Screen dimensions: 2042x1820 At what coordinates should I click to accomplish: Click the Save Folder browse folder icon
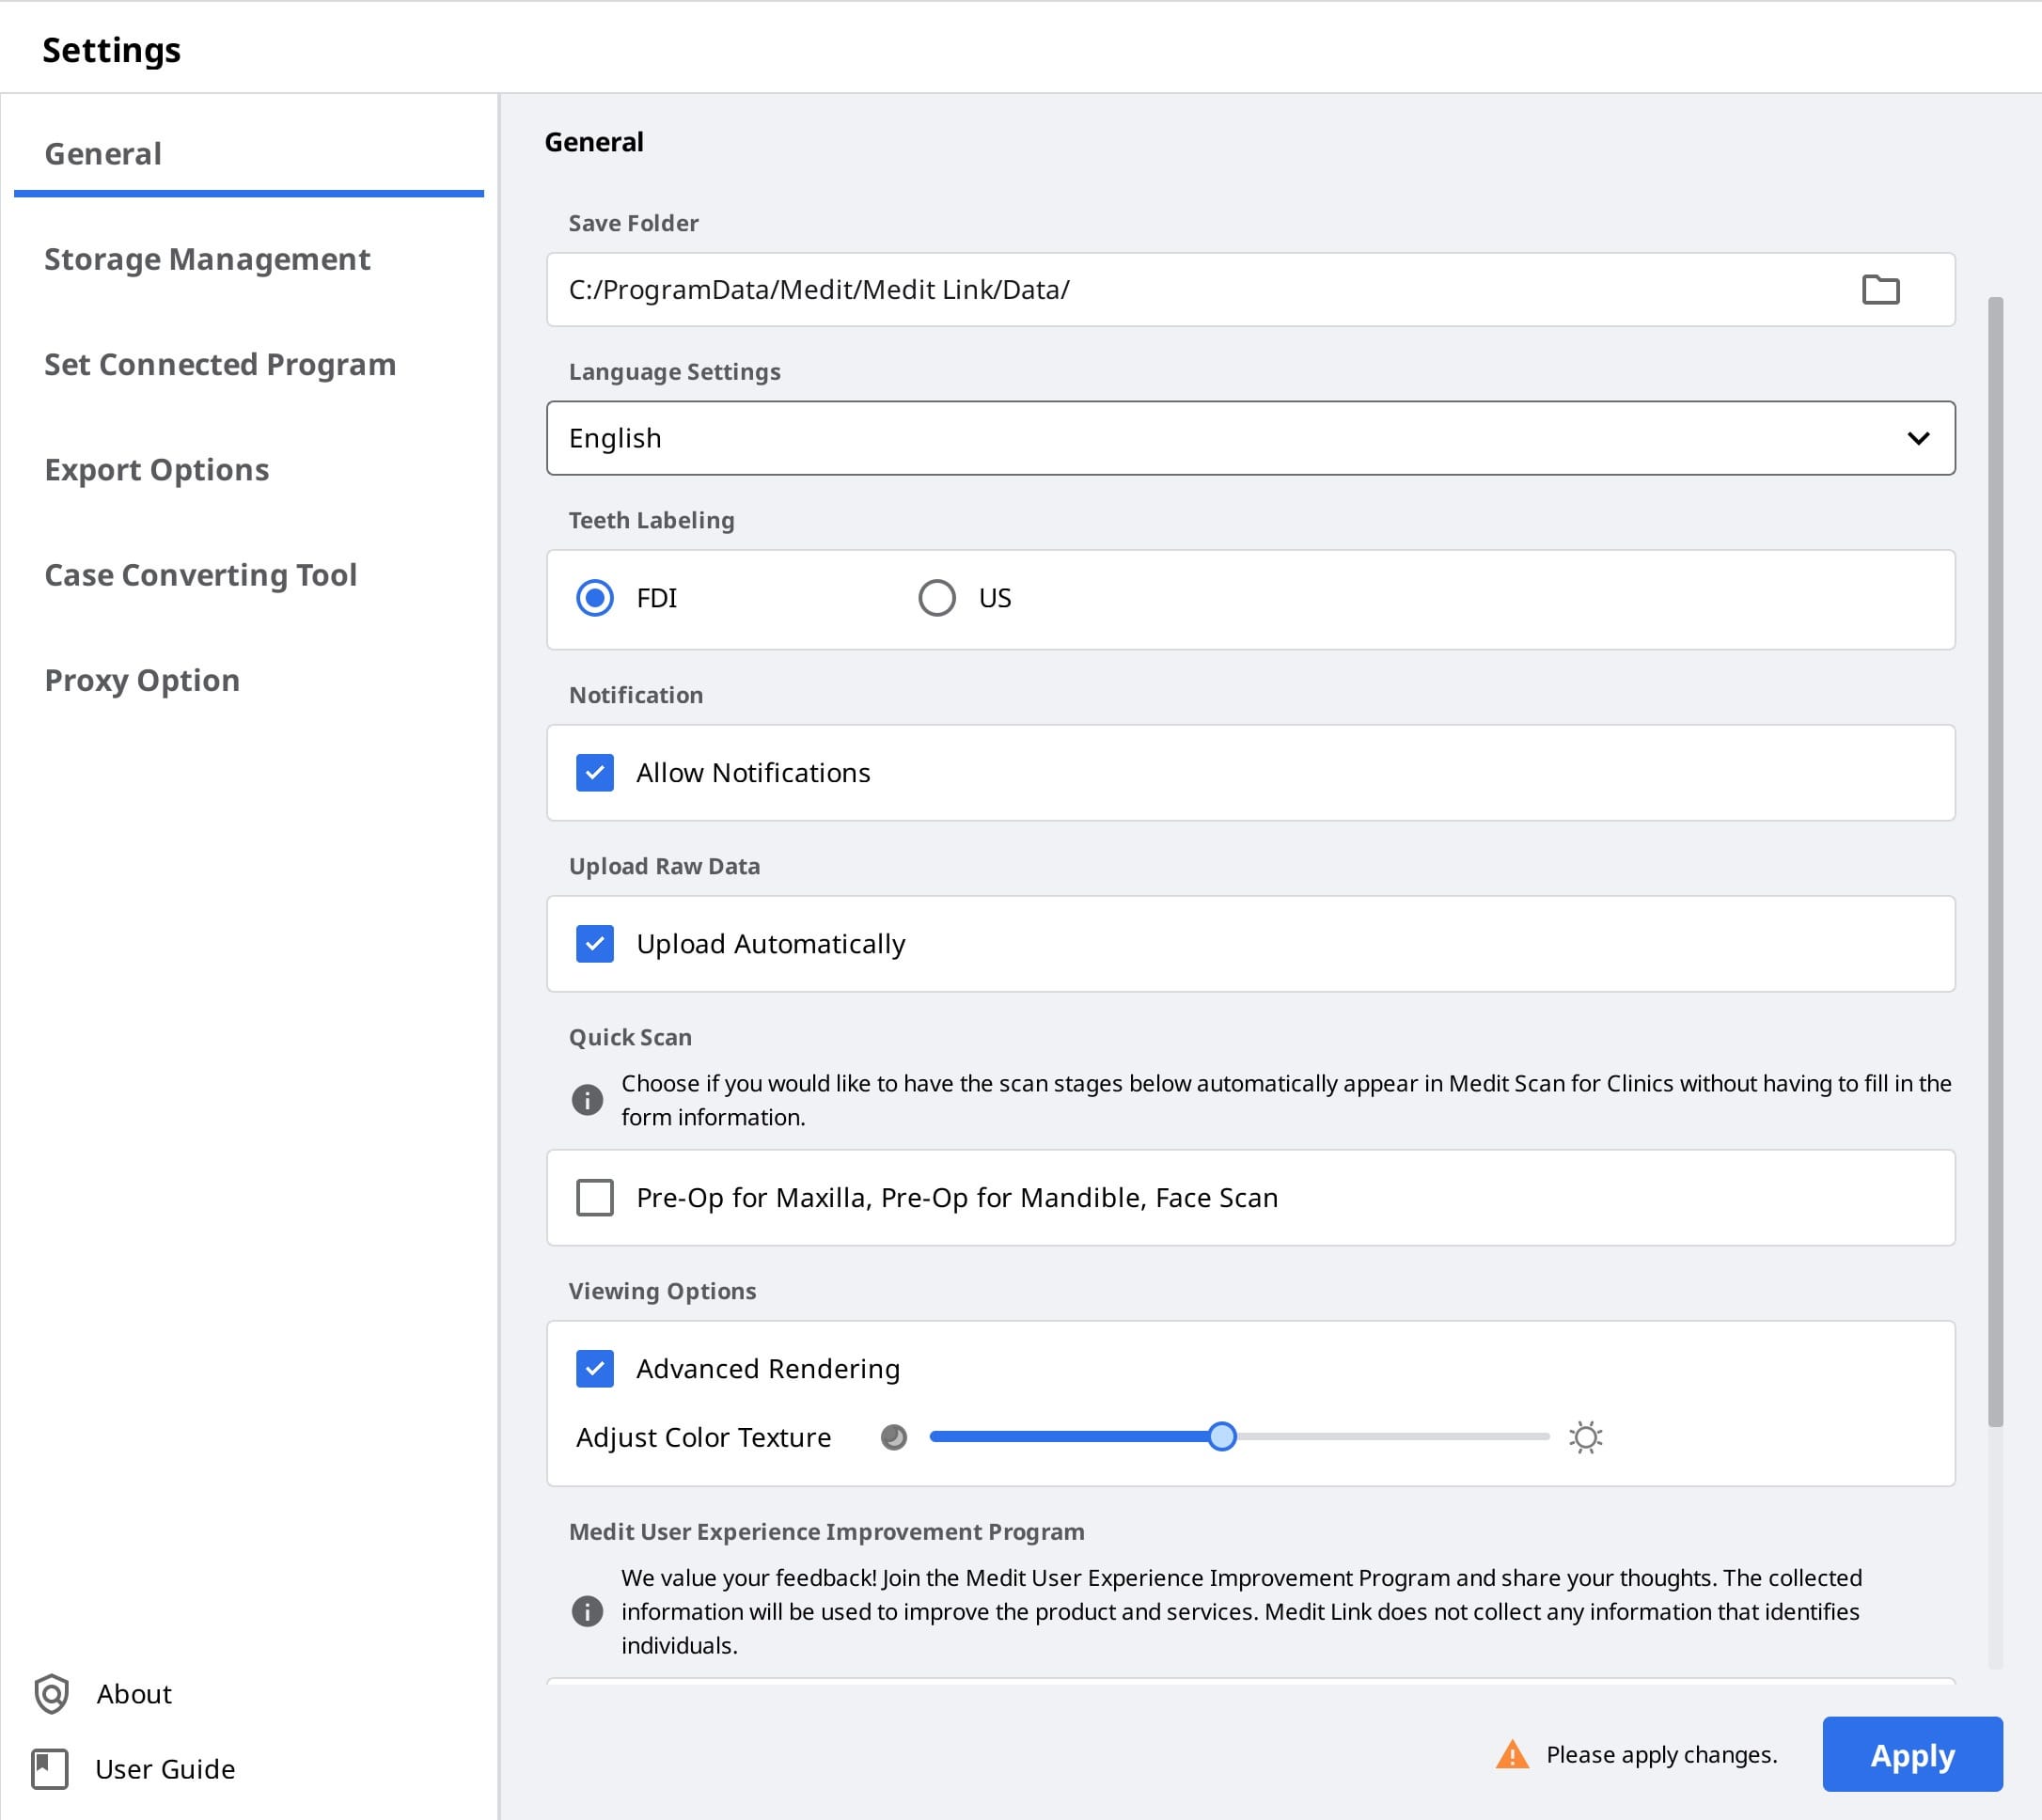pyautogui.click(x=1880, y=289)
